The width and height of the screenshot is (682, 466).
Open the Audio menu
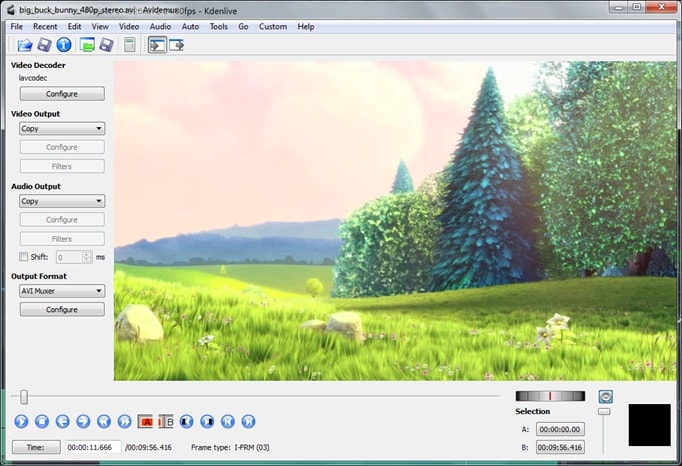(160, 27)
